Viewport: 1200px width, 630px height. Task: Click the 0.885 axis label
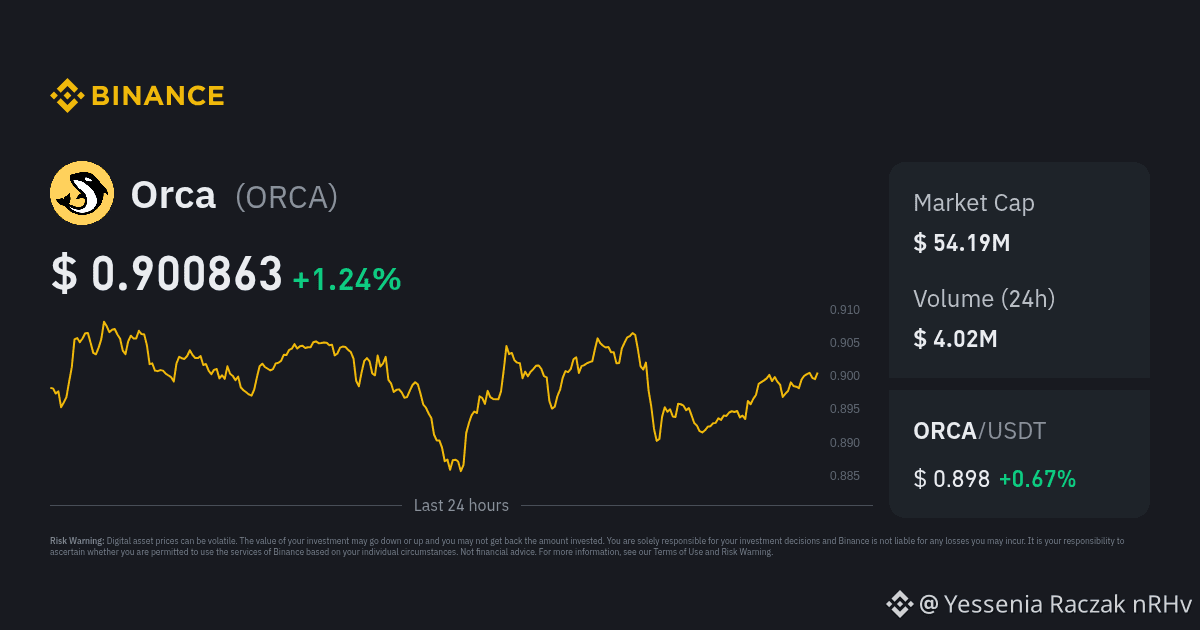point(844,475)
